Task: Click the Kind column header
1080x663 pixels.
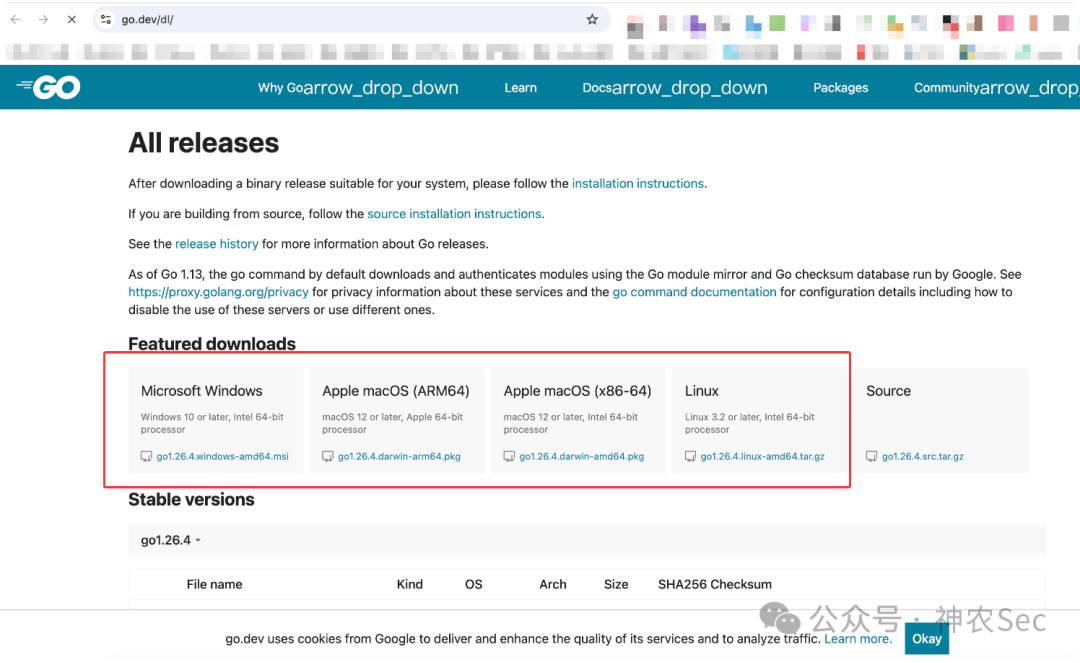Action: click(410, 585)
